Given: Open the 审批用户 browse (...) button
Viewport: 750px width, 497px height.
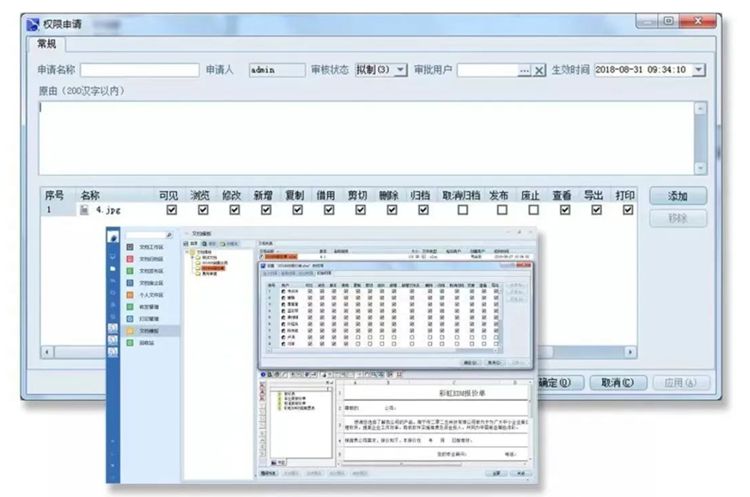Looking at the screenshot, I should pos(524,70).
